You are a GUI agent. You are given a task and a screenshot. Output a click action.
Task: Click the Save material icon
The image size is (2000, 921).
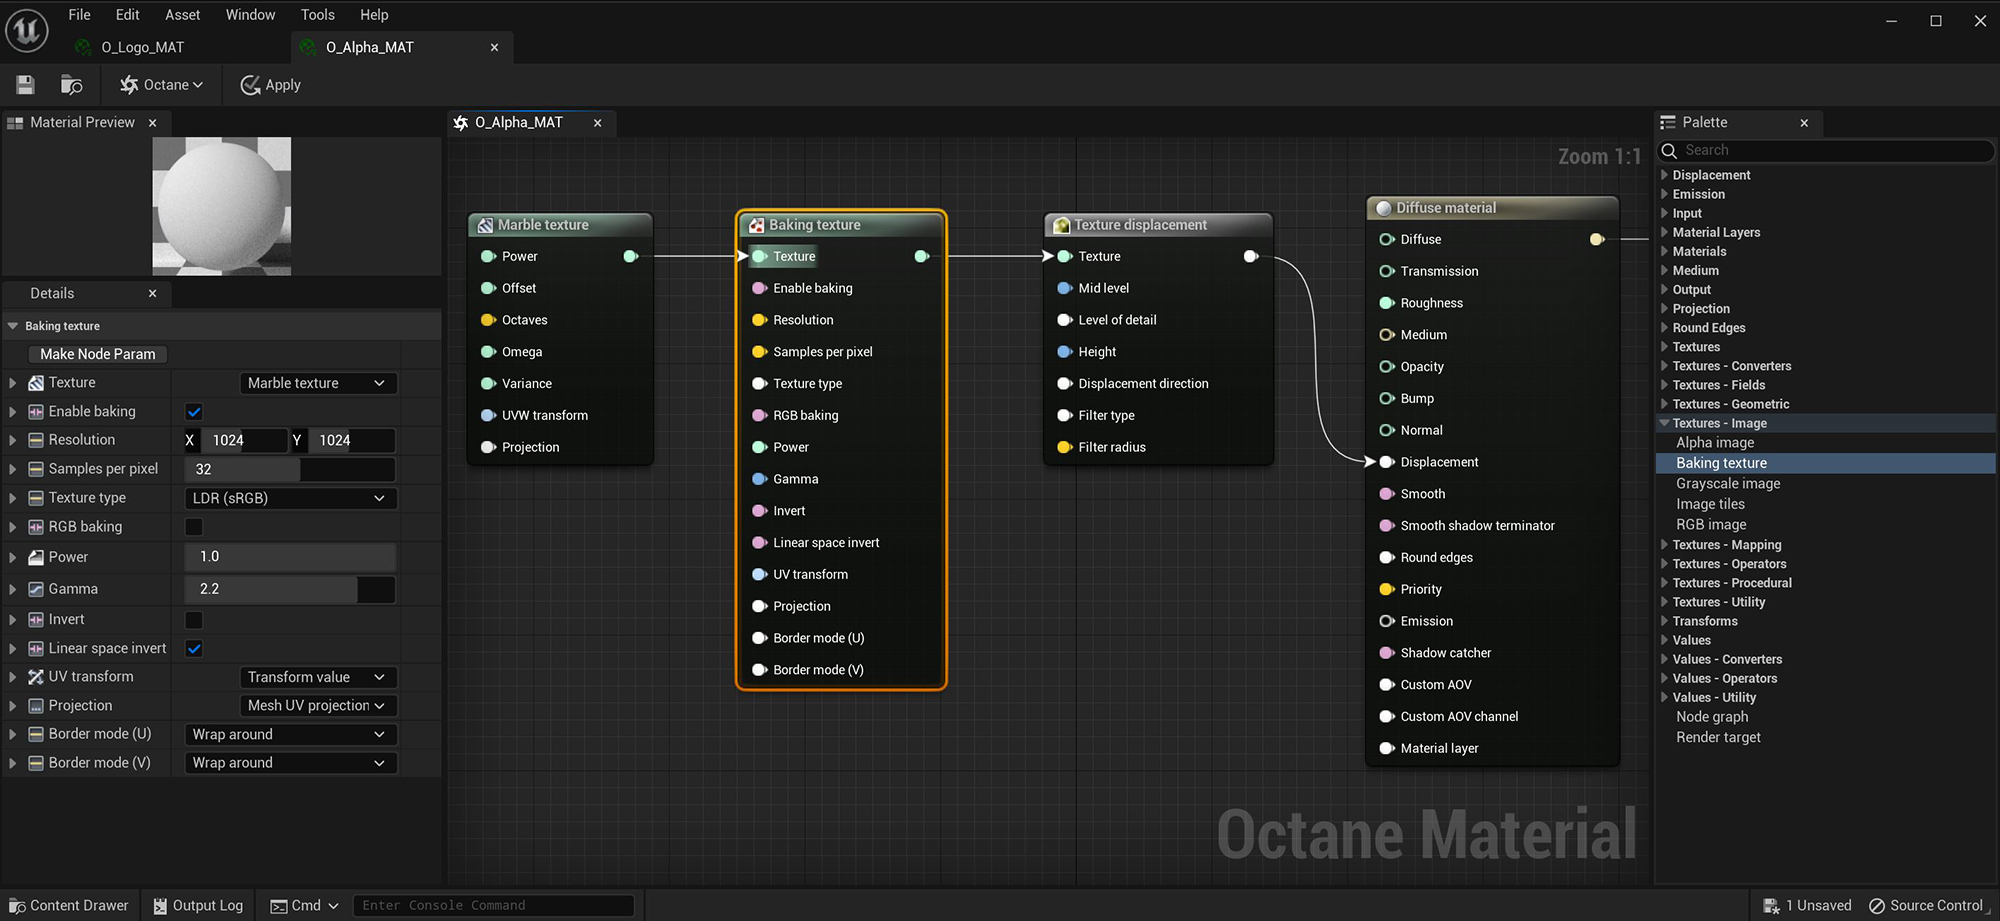point(25,85)
